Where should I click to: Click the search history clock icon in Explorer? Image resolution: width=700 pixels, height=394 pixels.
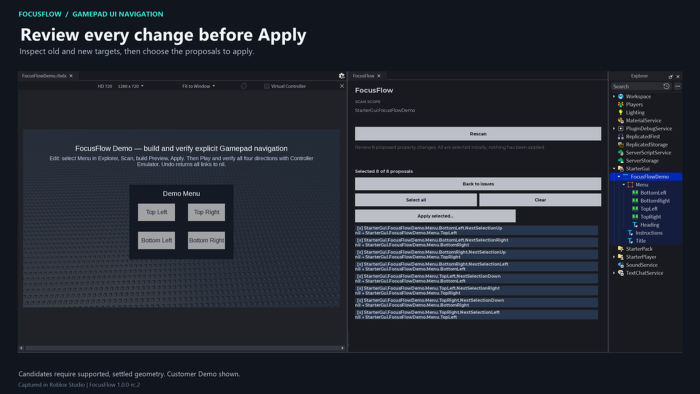coord(667,86)
